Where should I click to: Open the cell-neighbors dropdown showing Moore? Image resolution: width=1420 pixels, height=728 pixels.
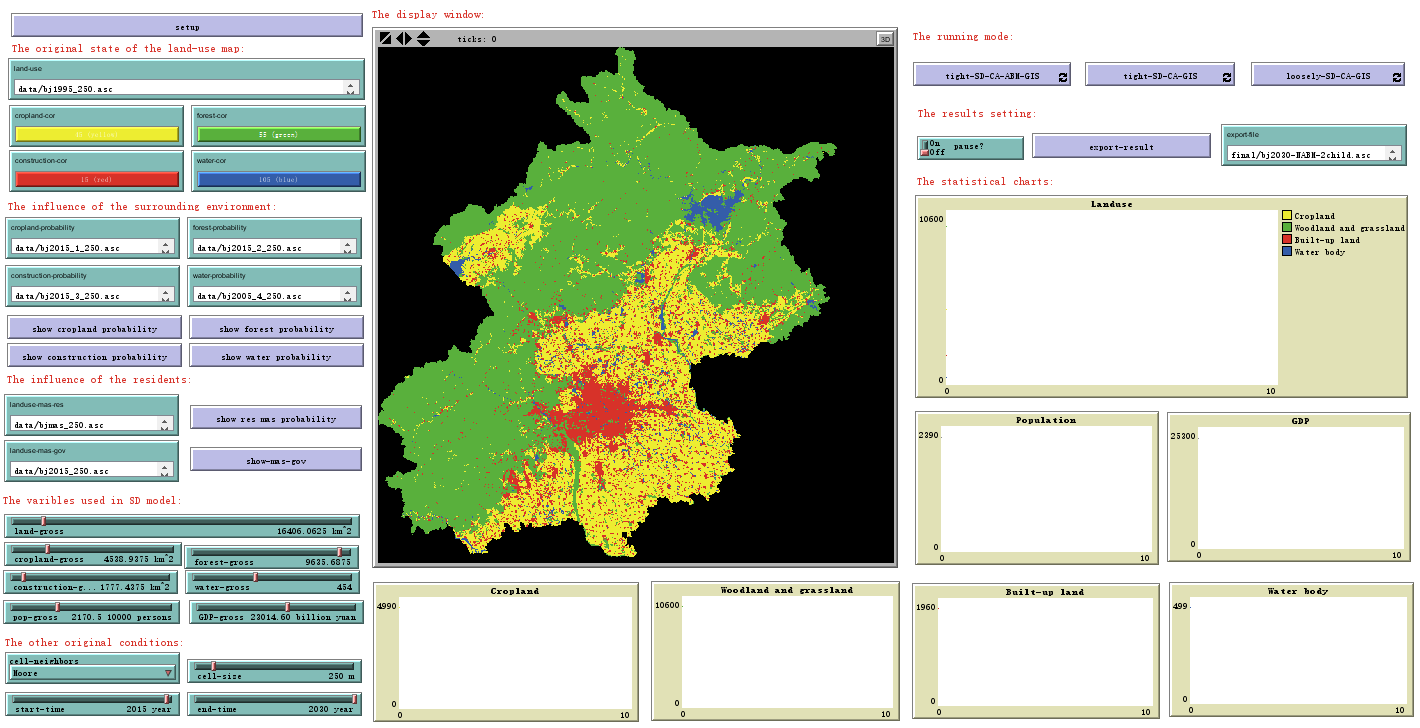[92, 673]
